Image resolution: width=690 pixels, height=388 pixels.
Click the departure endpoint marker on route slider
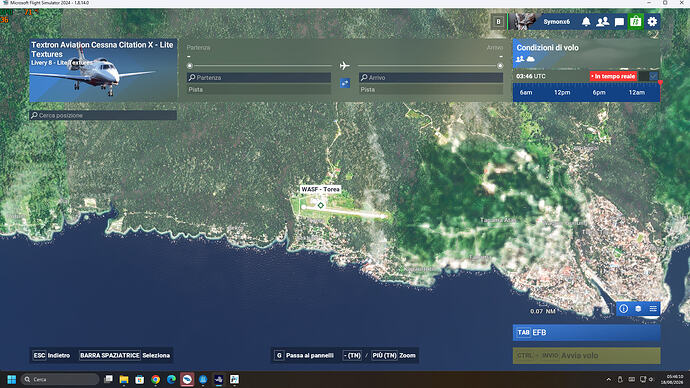pos(190,66)
